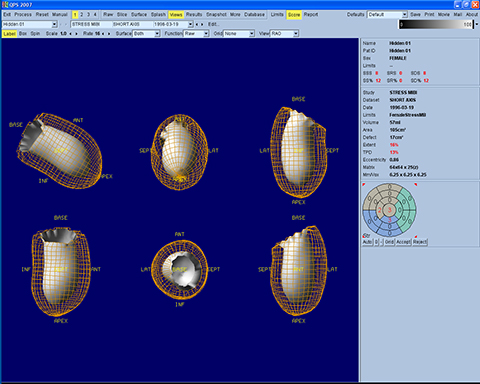Click the Accept button below polar map

[403, 242]
